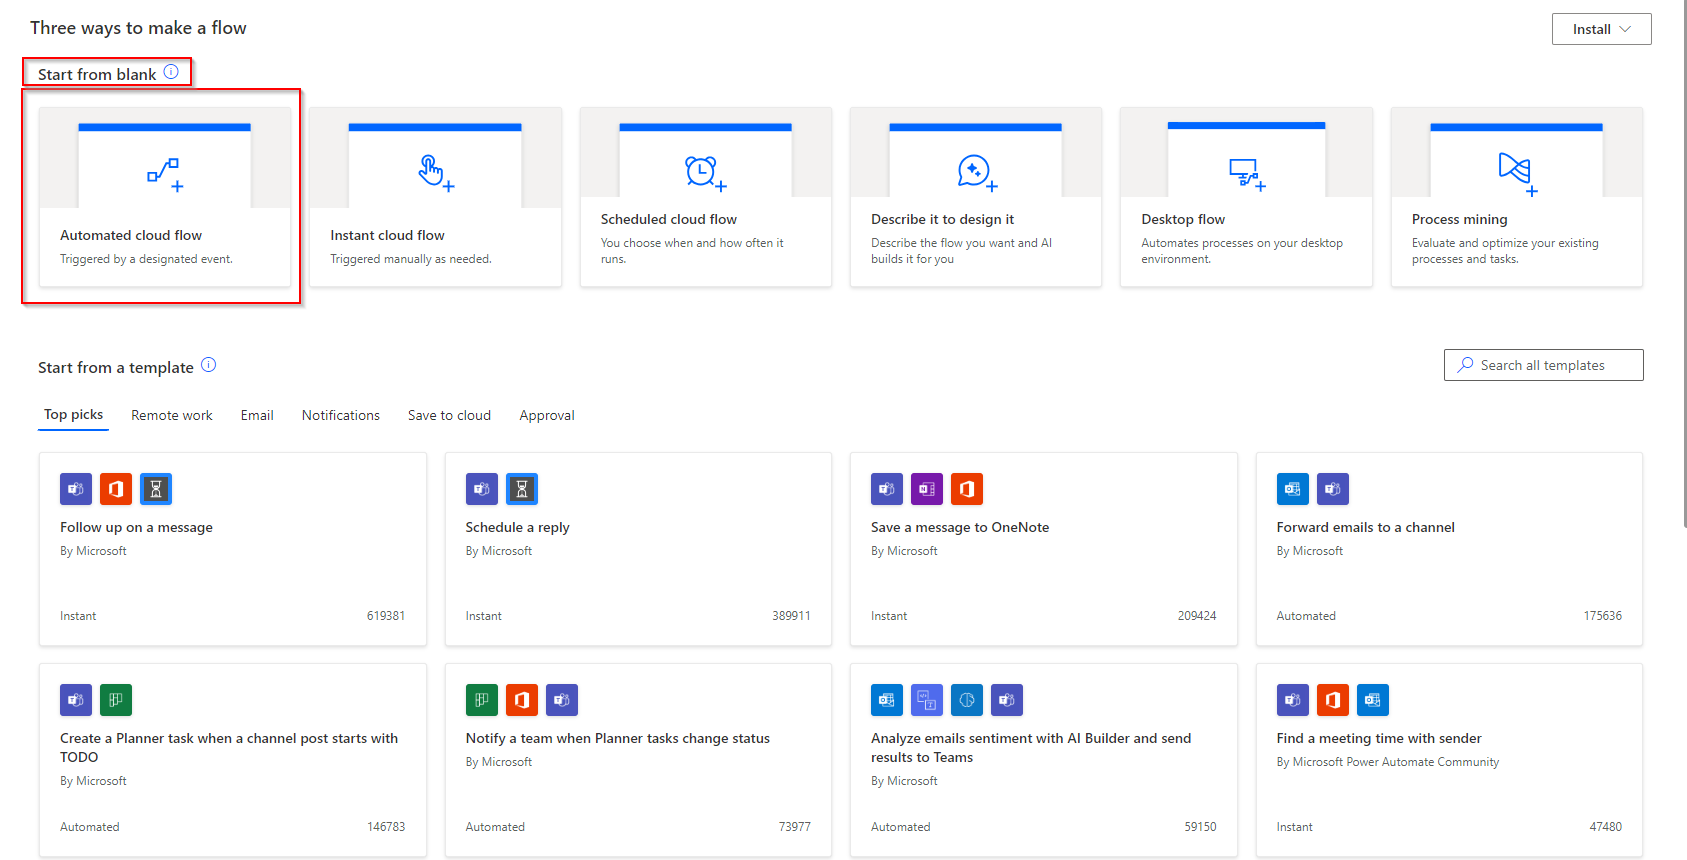Select Describe it to design it title
The height and width of the screenshot is (860, 1687).
pyautogui.click(x=942, y=219)
